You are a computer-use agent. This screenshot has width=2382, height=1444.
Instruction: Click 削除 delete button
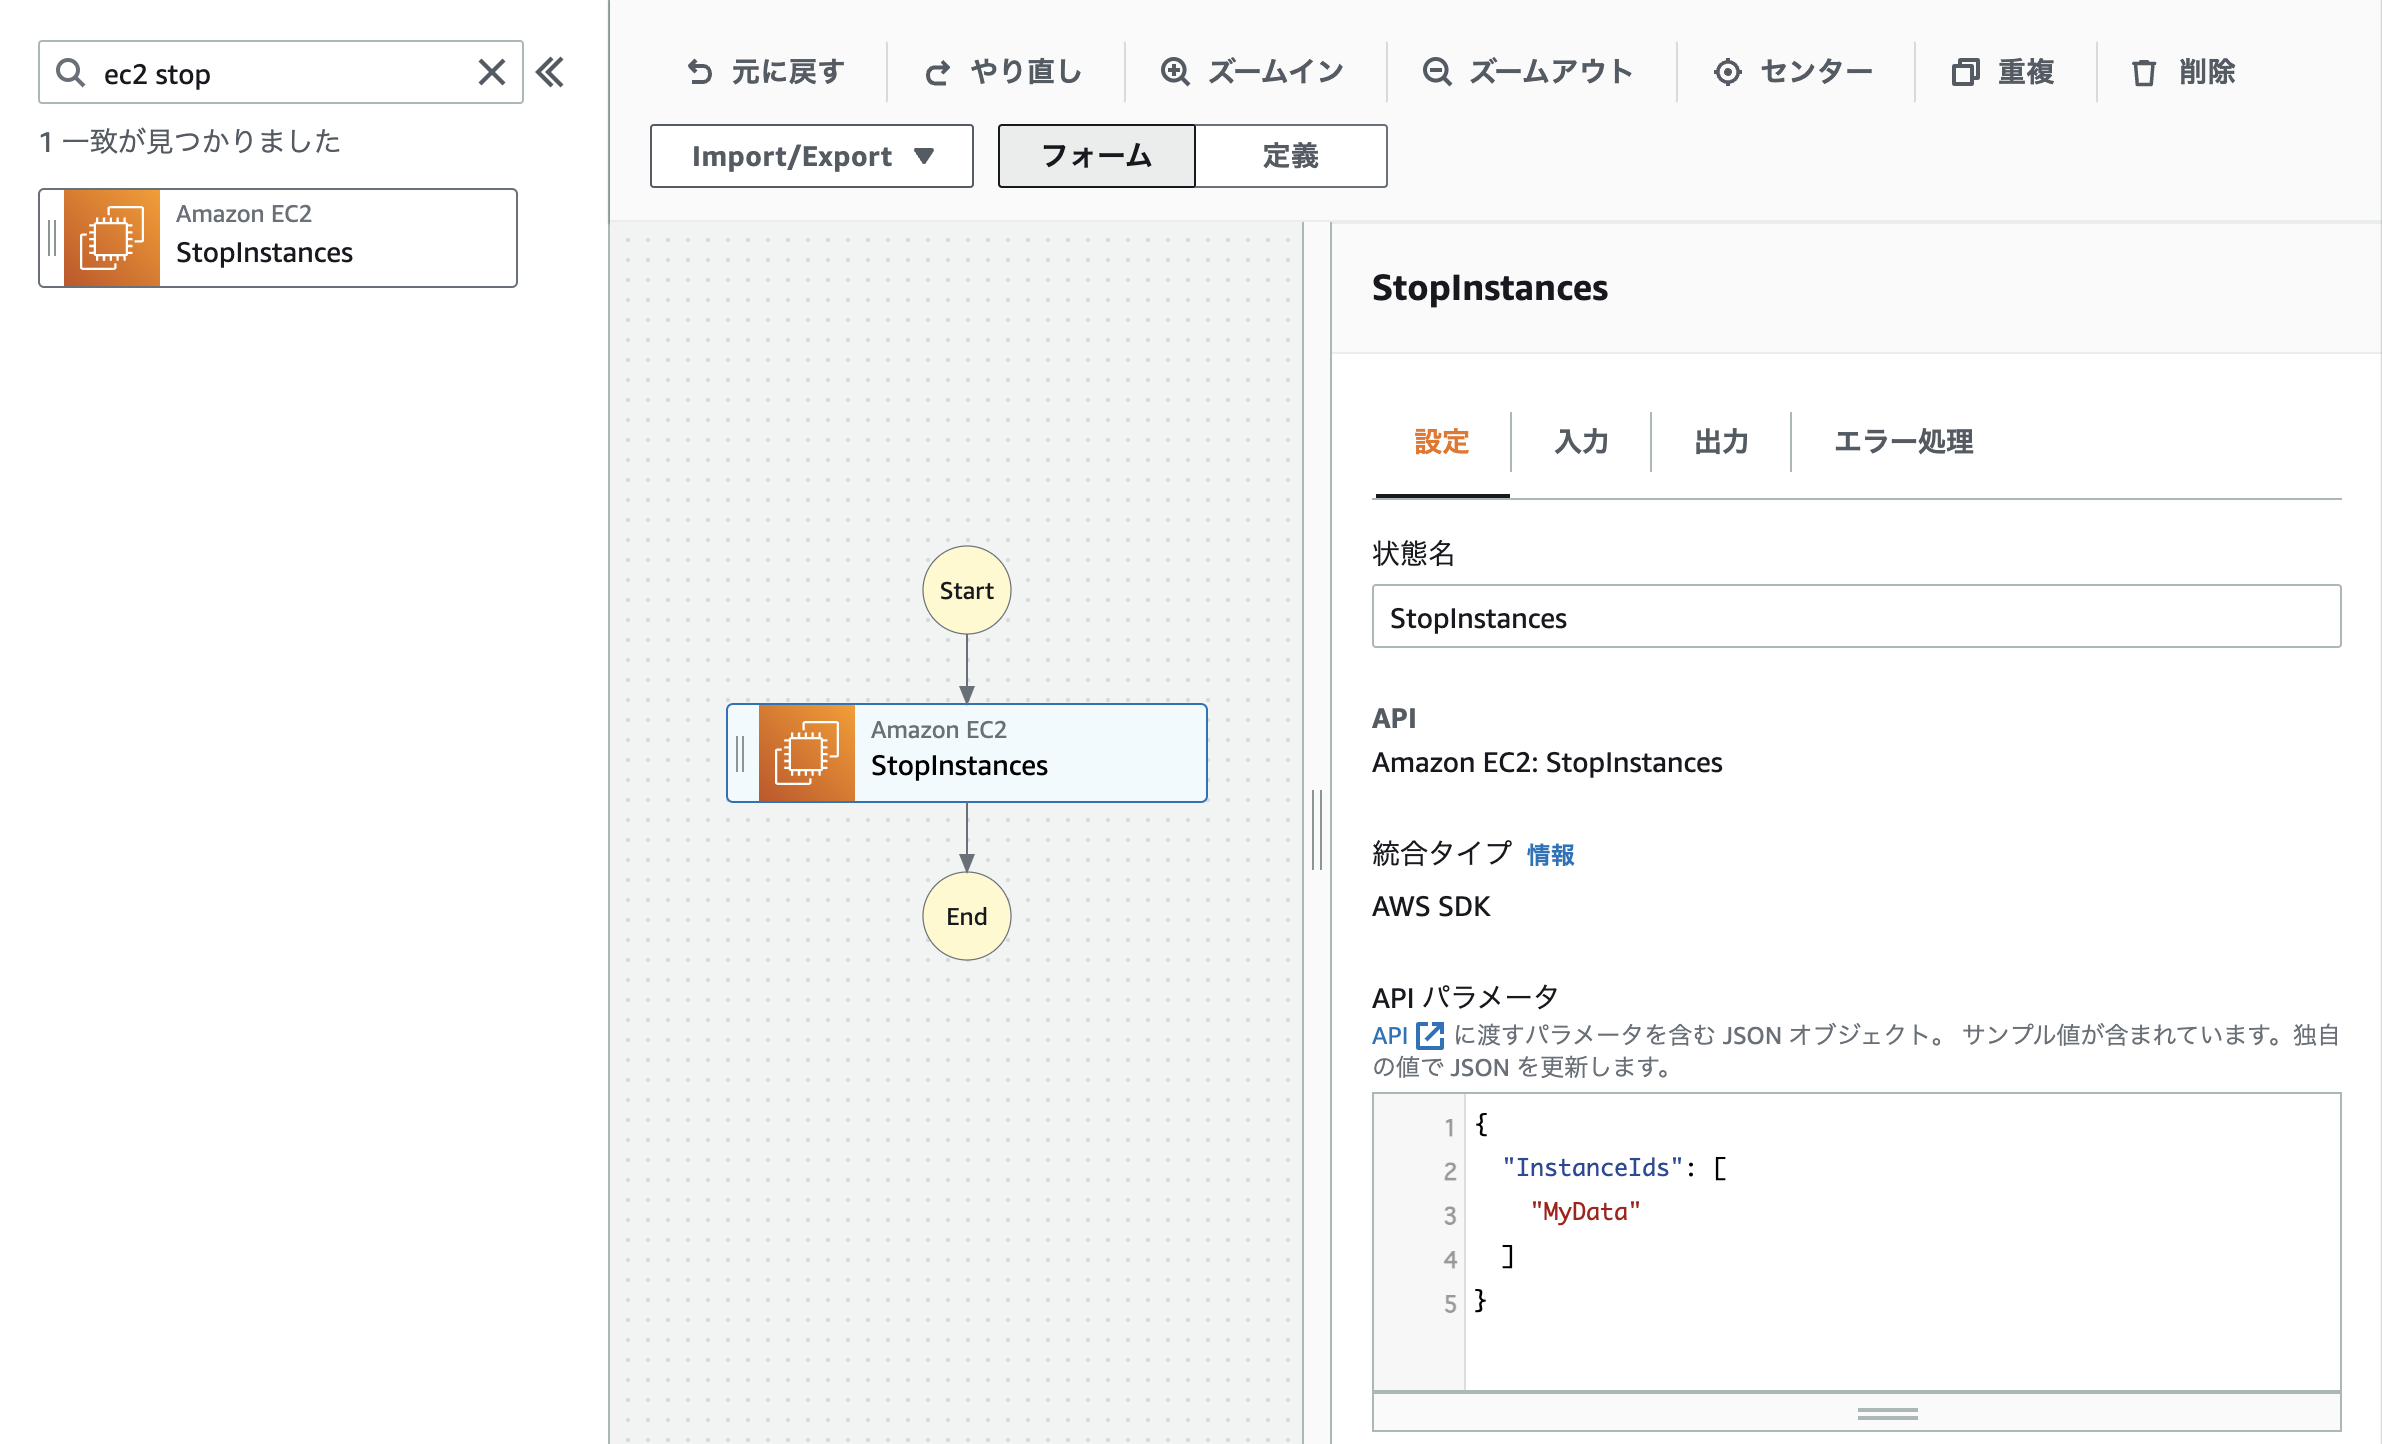pos(2183,72)
